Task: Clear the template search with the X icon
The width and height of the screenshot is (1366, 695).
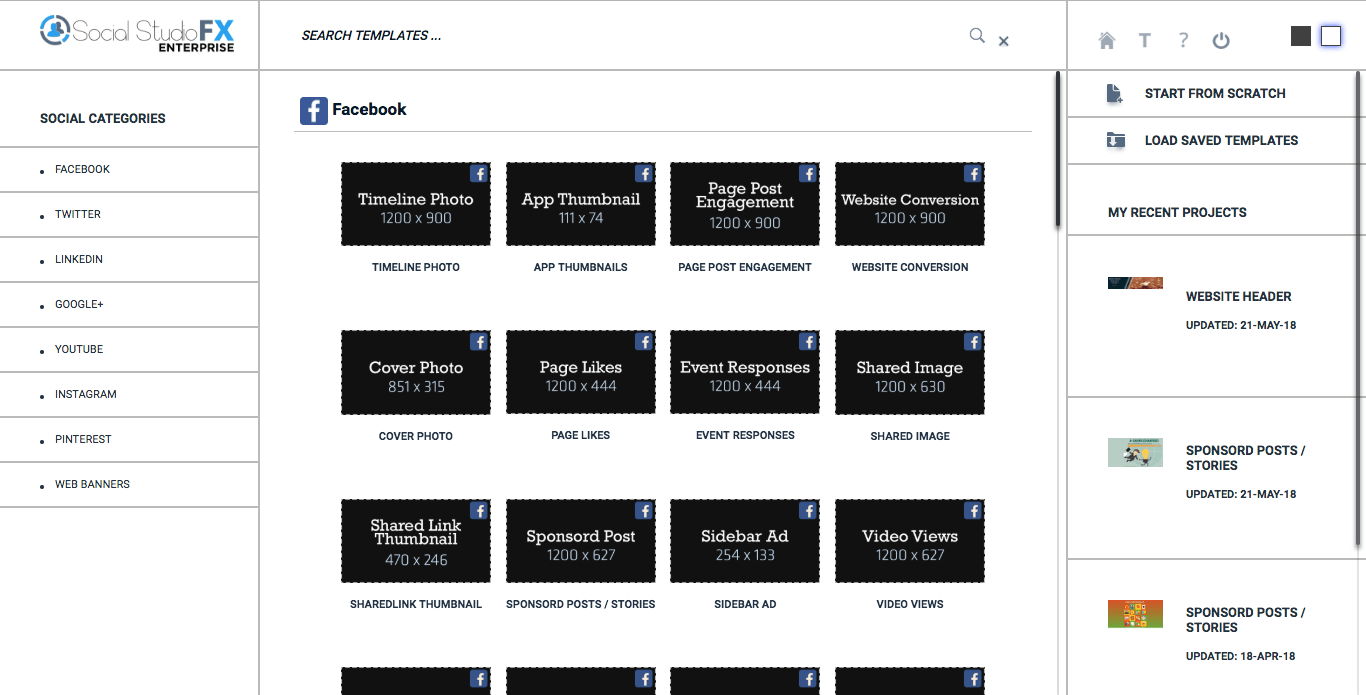Action: (x=1004, y=41)
